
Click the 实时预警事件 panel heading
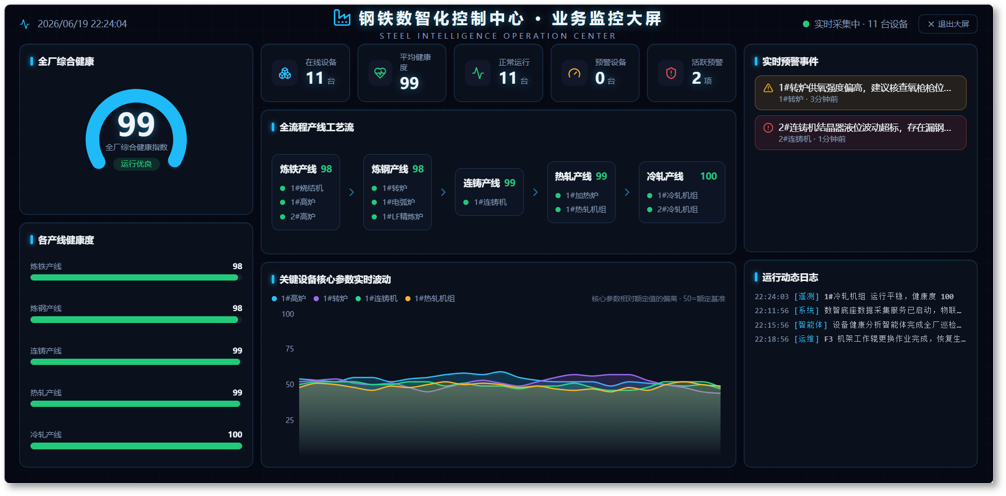[790, 62]
